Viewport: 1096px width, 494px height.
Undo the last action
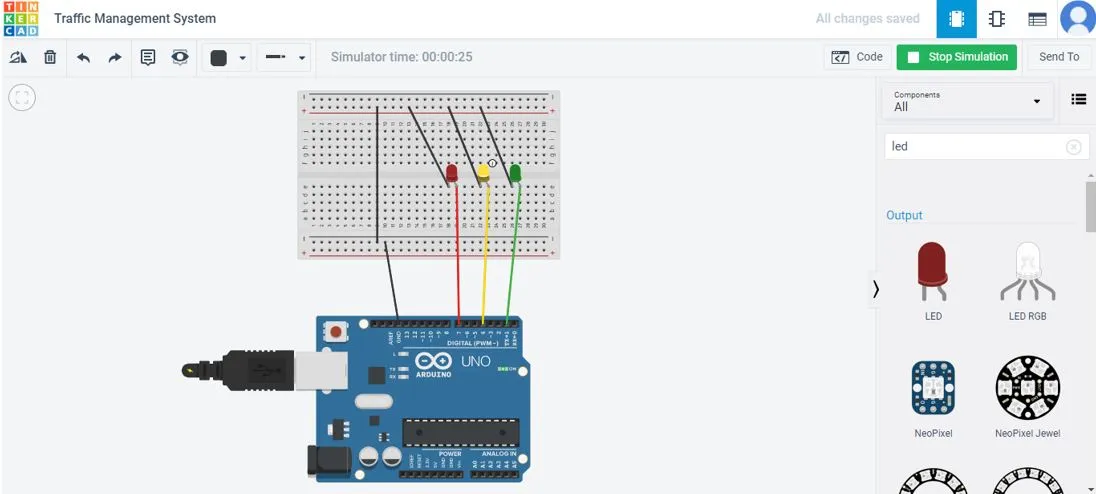tap(83, 57)
